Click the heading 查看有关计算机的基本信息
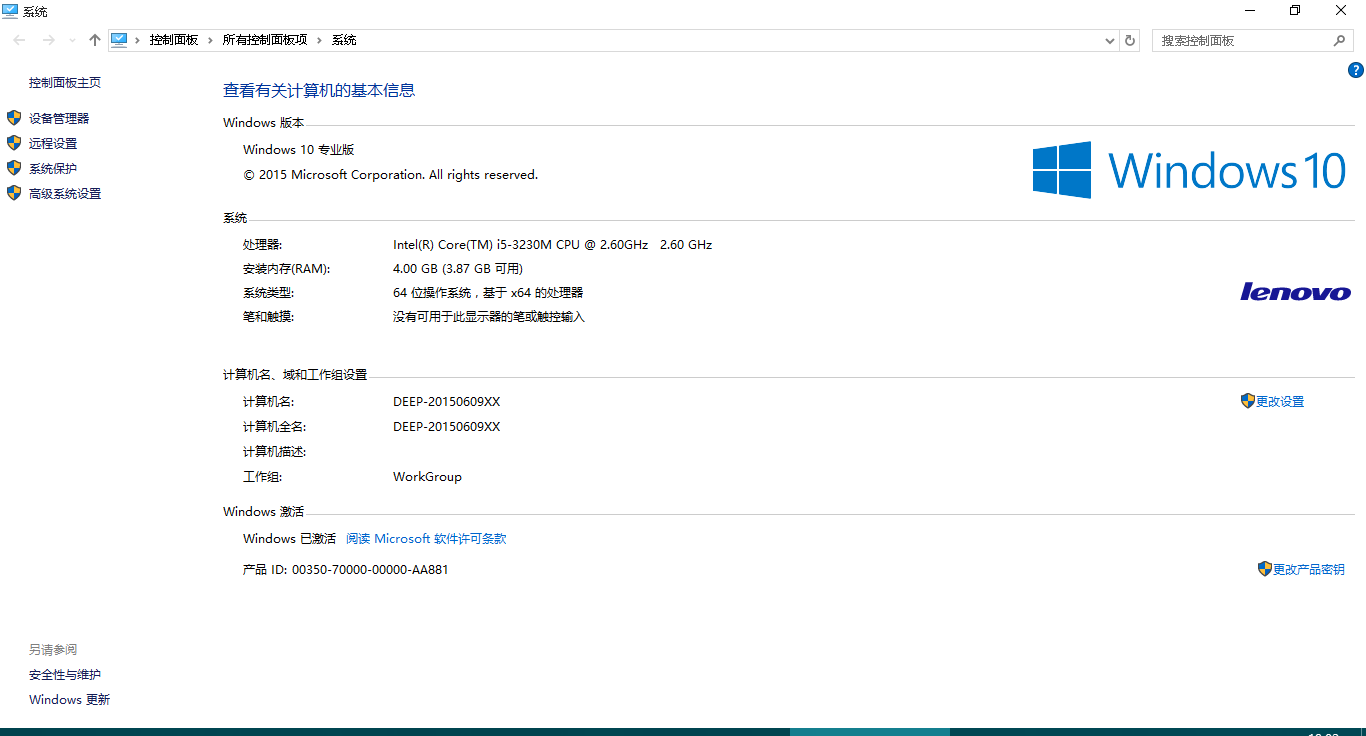 319,90
